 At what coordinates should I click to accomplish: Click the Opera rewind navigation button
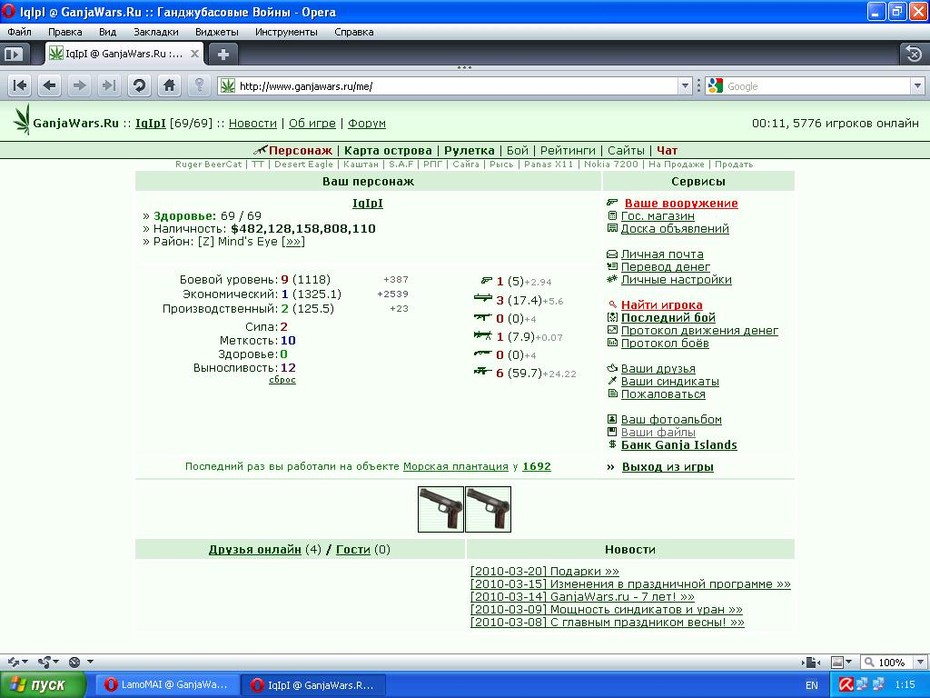[x=20, y=86]
